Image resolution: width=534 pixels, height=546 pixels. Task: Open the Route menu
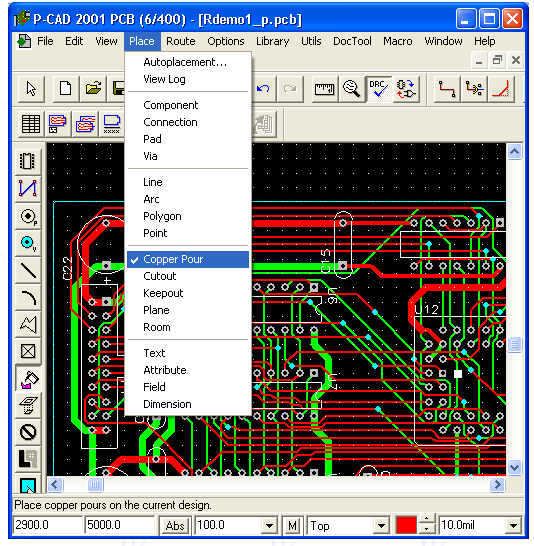click(x=181, y=41)
